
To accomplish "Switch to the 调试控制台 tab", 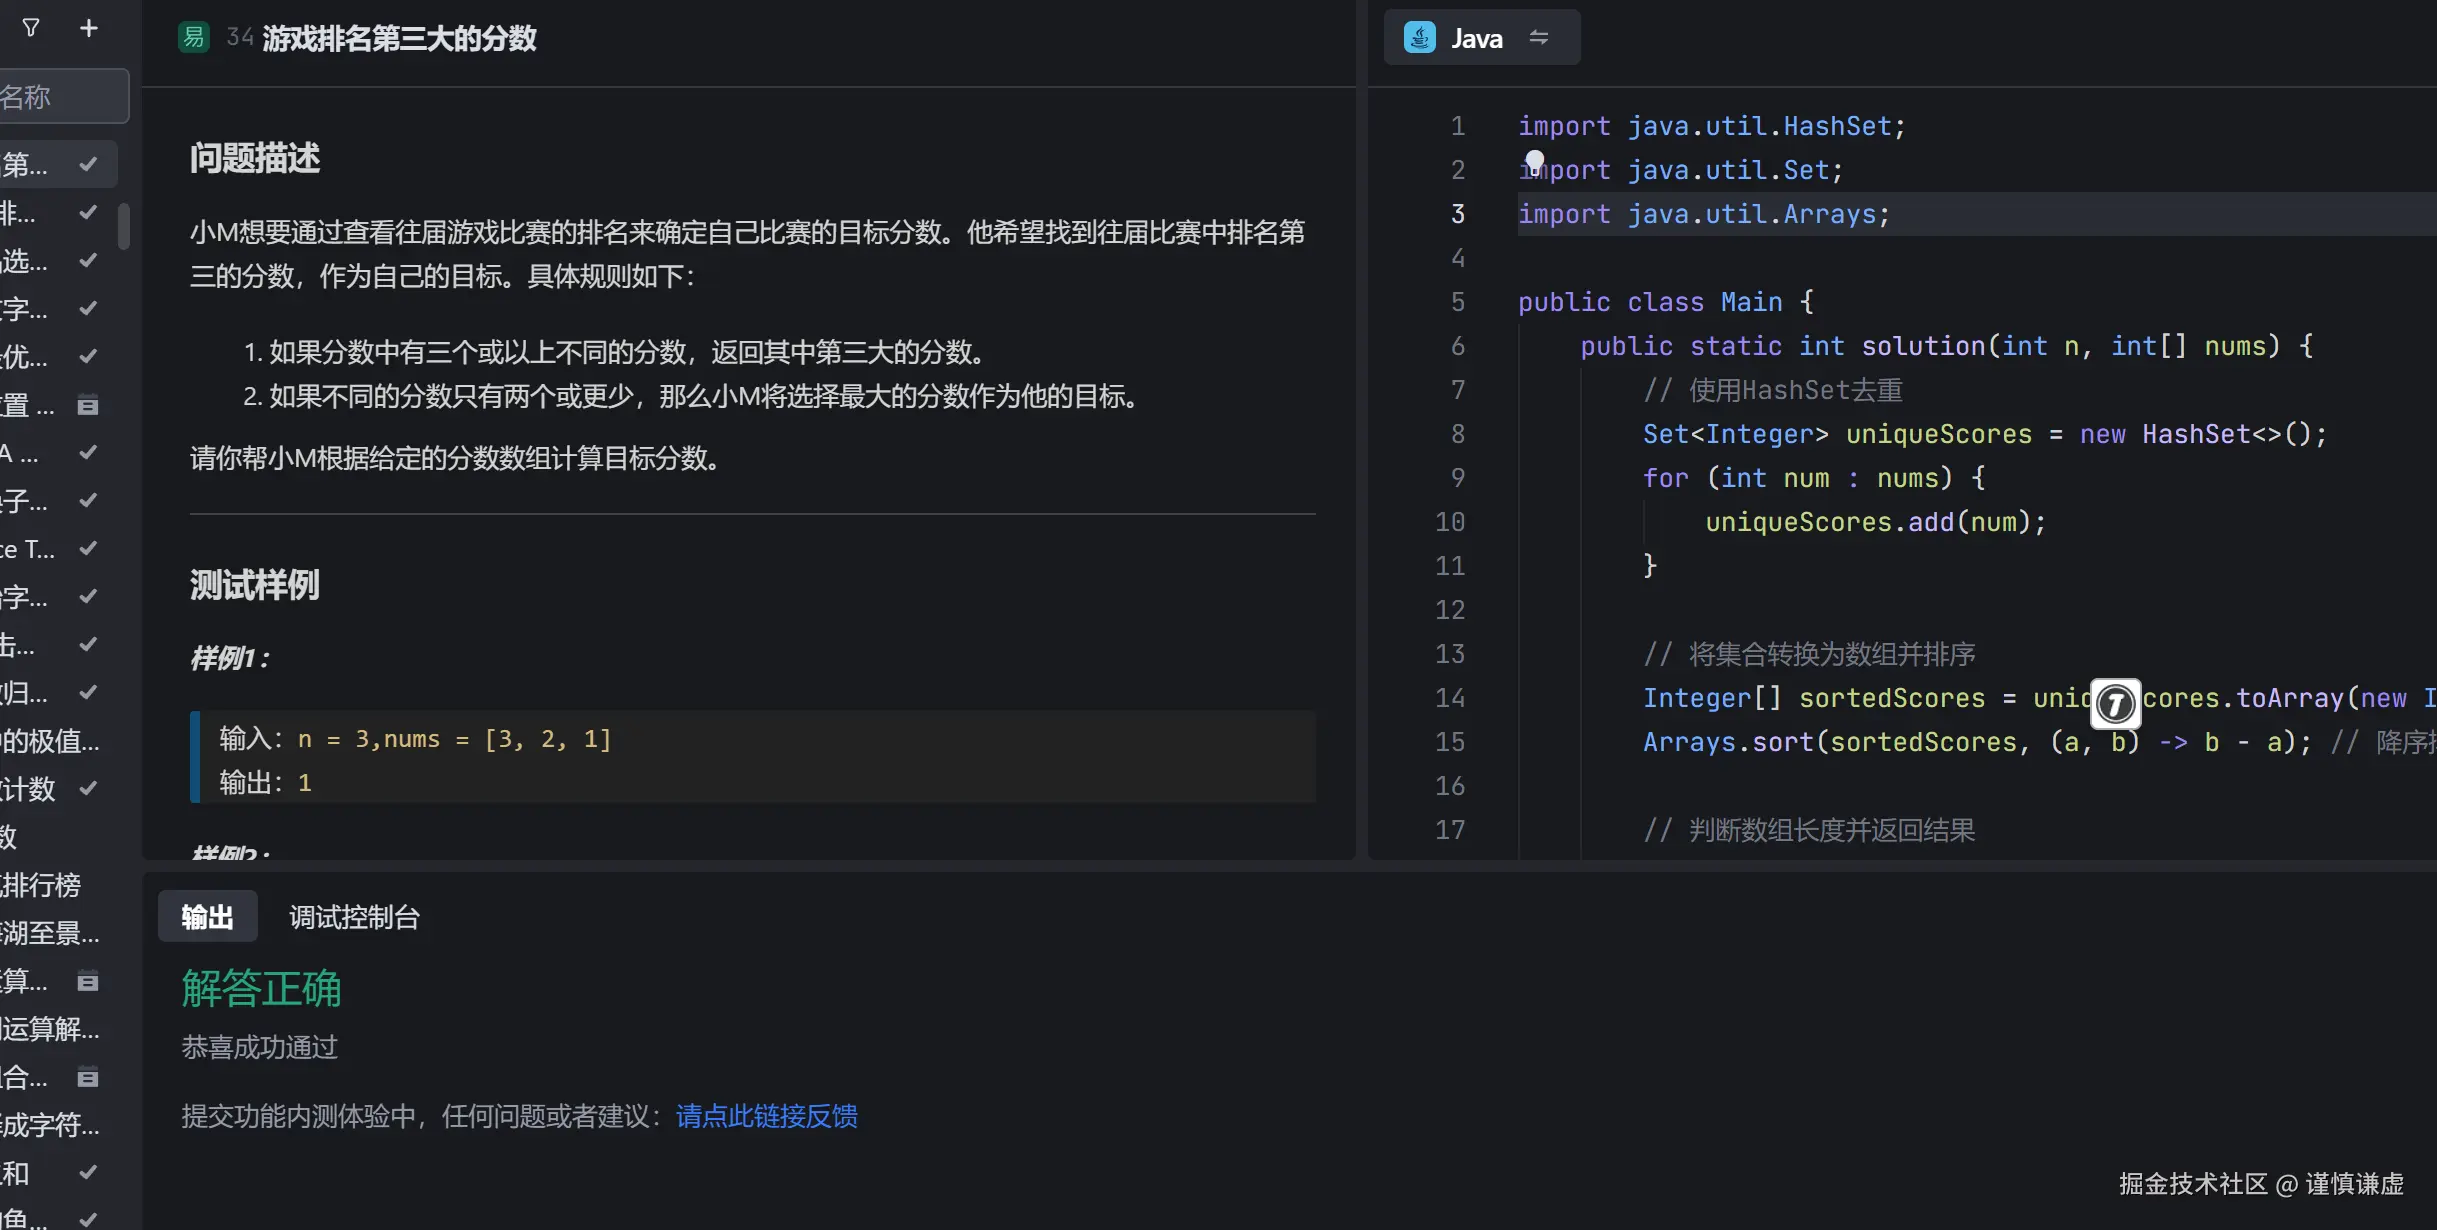I will (x=352, y=917).
